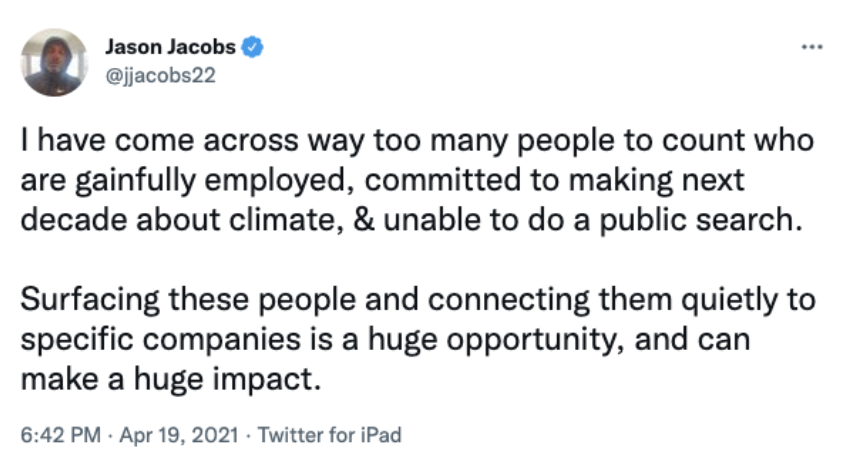Screen dimensions: 848x464
Task: Open the Jason Jacobs display name profile
Action: coord(170,47)
